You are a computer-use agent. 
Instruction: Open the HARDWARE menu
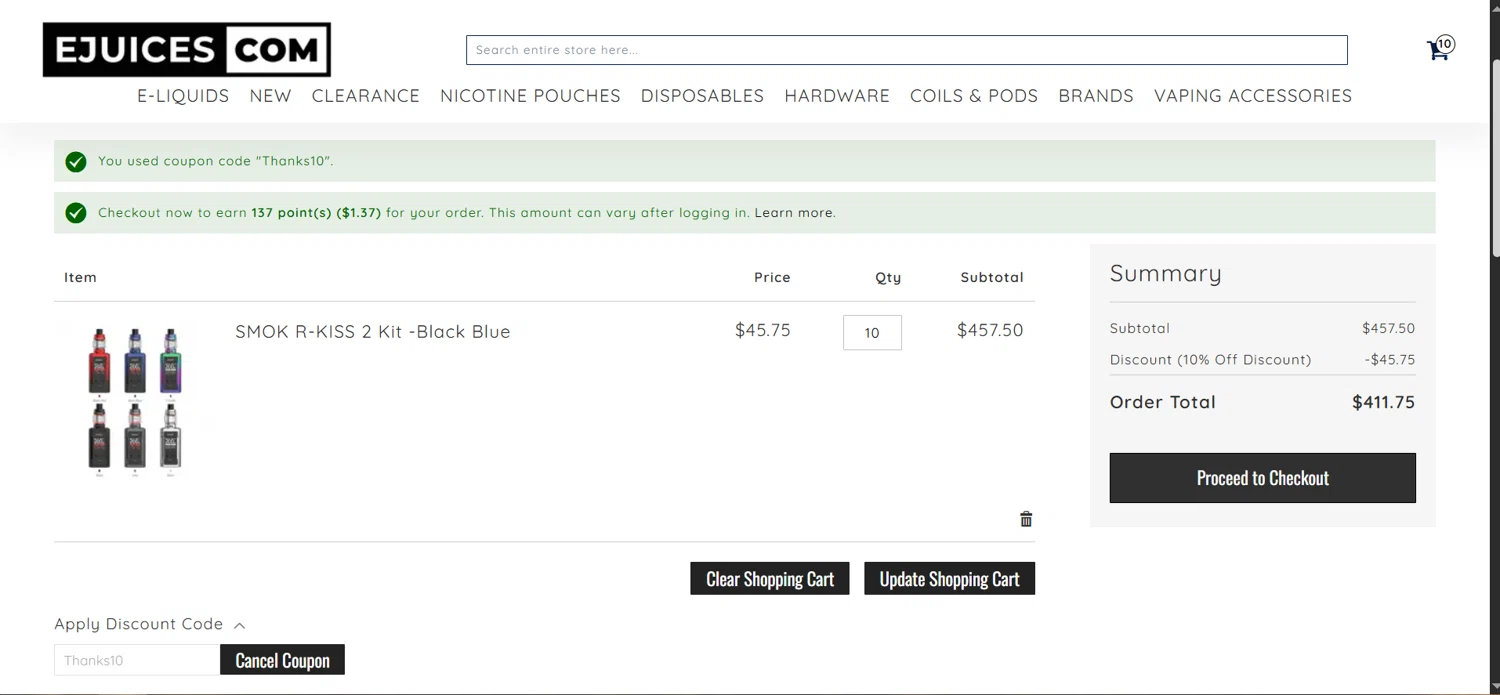[x=837, y=96]
